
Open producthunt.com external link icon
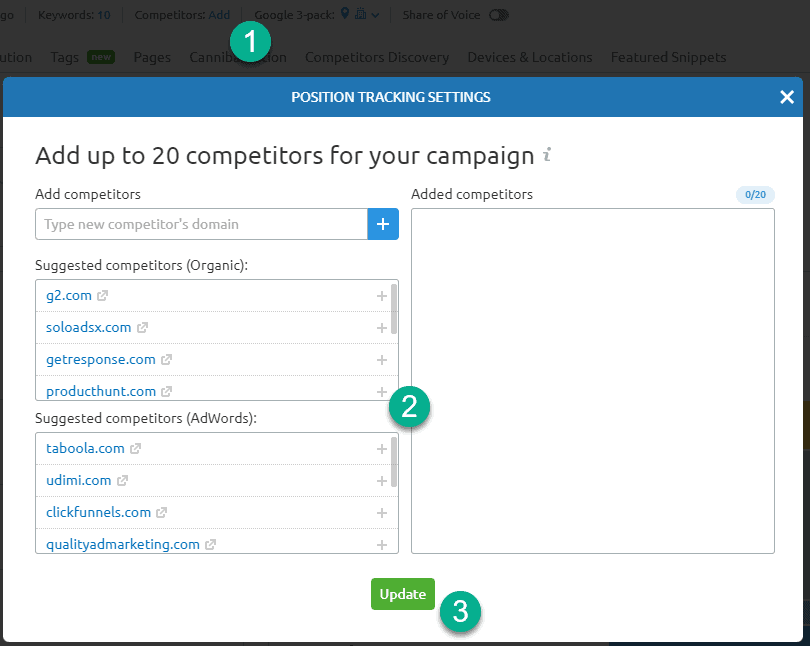pyautogui.click(x=166, y=391)
